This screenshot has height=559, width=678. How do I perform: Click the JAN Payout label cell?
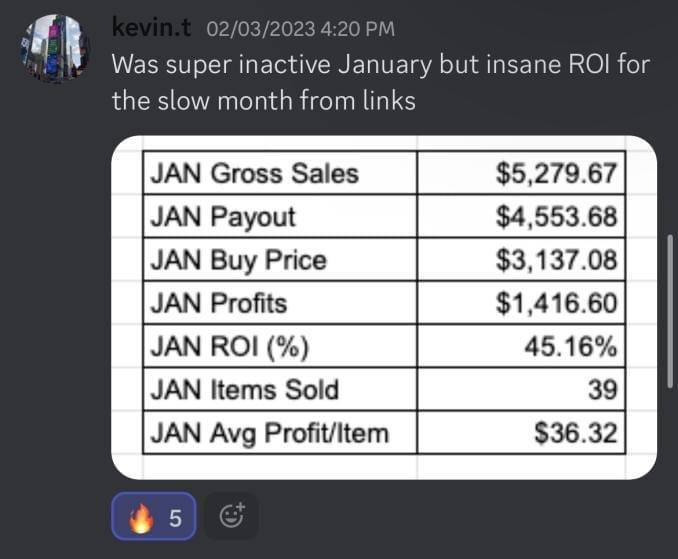tap(223, 216)
